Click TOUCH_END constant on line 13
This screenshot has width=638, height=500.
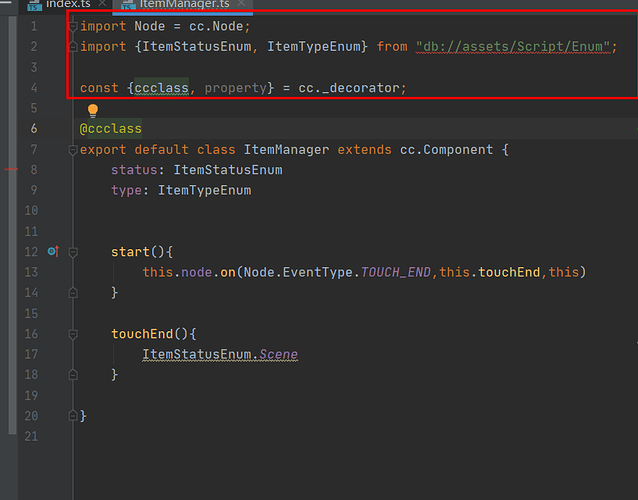(395, 272)
